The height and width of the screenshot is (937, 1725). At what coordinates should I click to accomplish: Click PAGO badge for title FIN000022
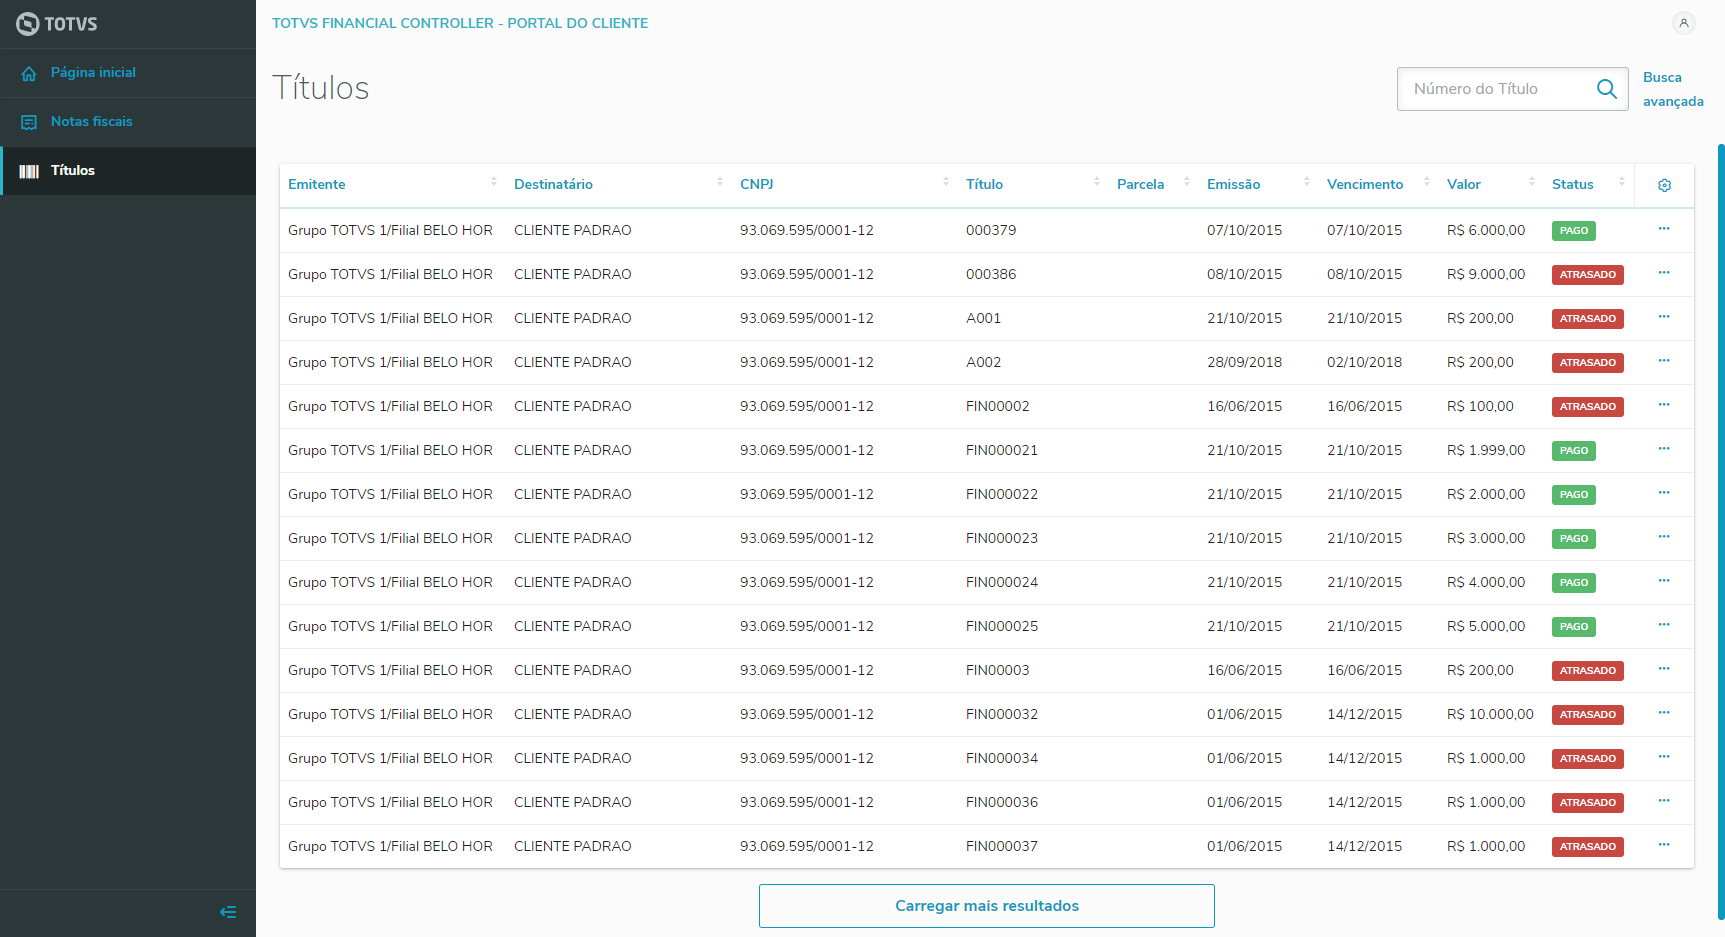pyautogui.click(x=1574, y=495)
